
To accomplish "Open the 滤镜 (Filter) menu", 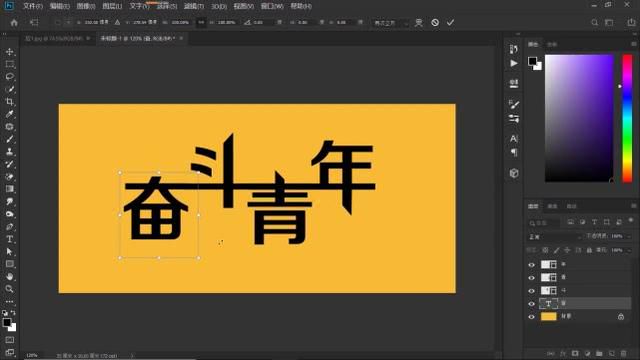I will [194, 6].
